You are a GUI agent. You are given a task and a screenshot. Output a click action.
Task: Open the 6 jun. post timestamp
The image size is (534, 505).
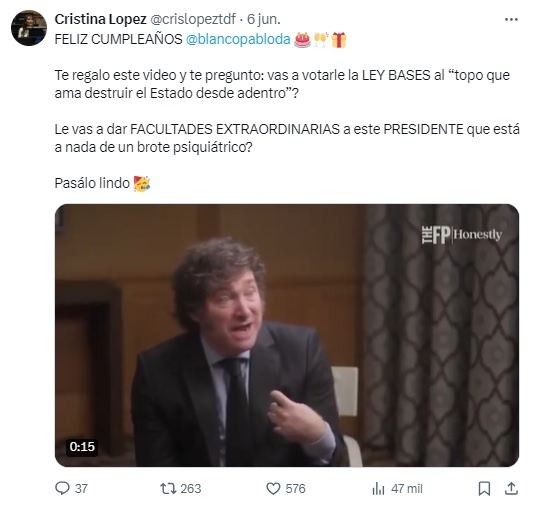[264, 19]
